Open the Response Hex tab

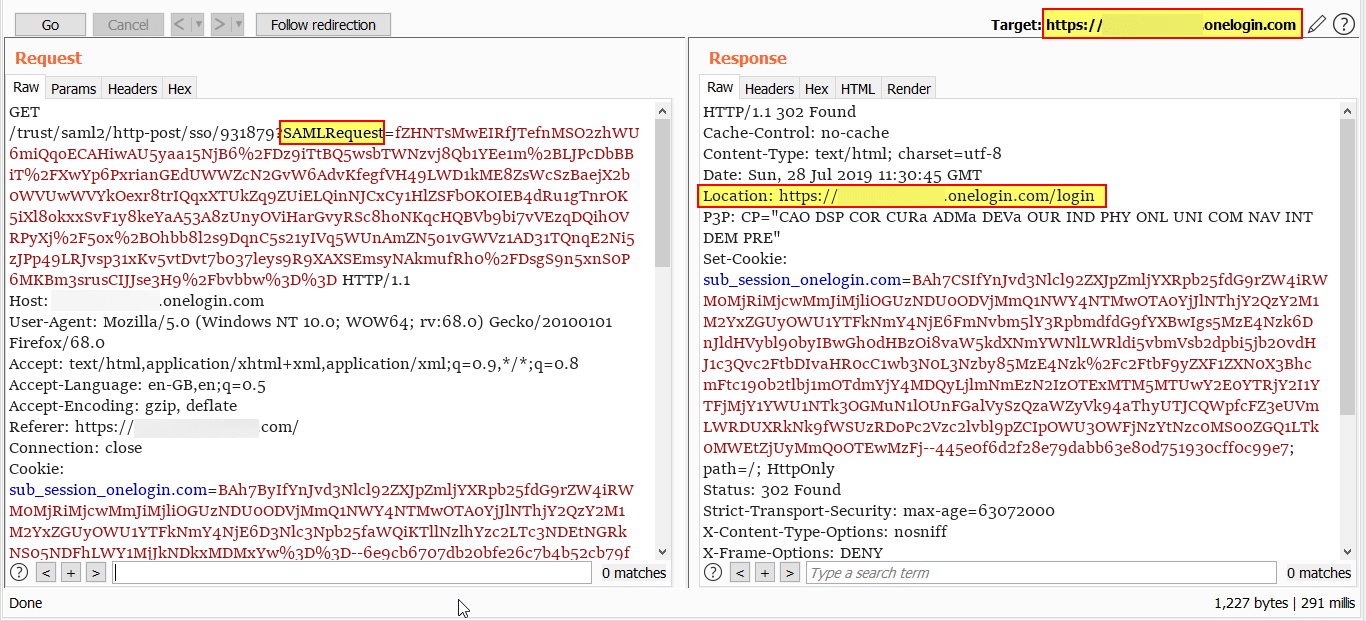pyautogui.click(x=817, y=89)
